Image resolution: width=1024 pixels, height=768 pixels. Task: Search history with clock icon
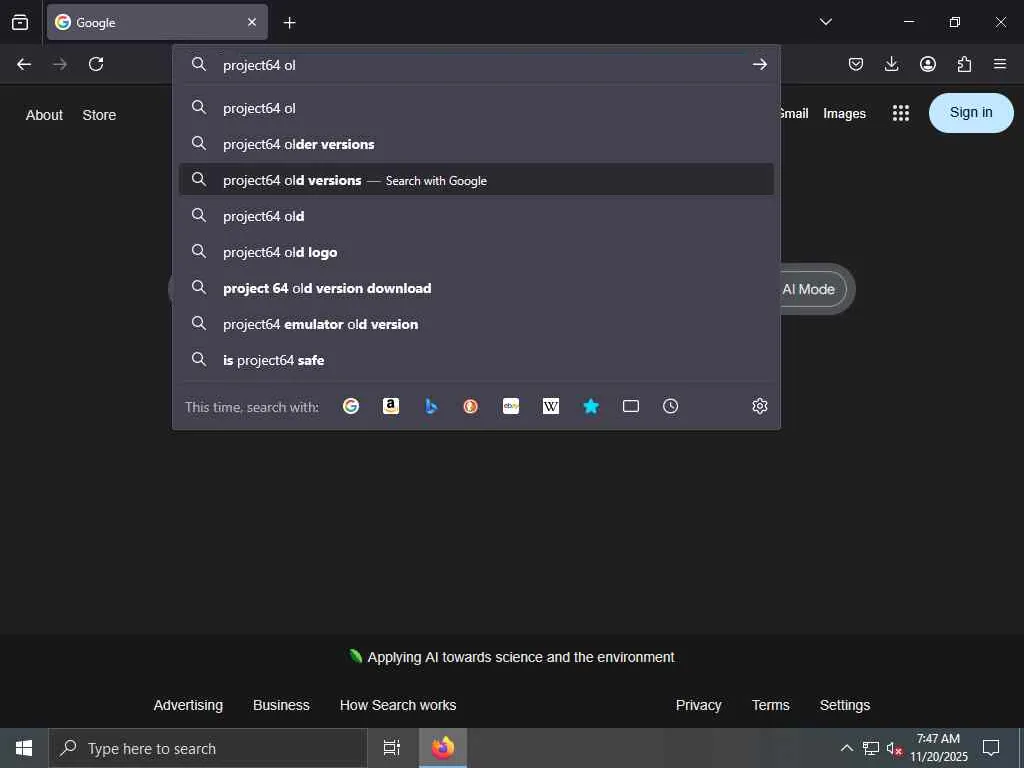671,406
